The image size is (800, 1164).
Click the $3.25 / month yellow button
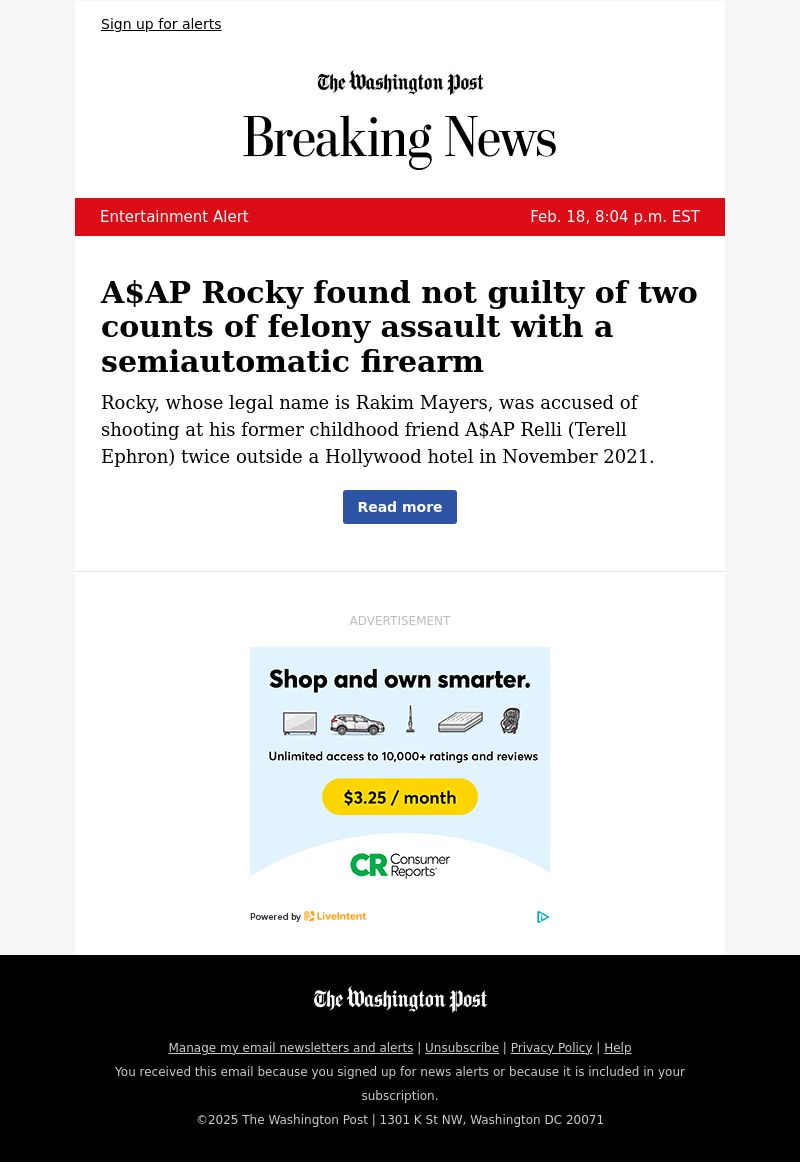[400, 797]
